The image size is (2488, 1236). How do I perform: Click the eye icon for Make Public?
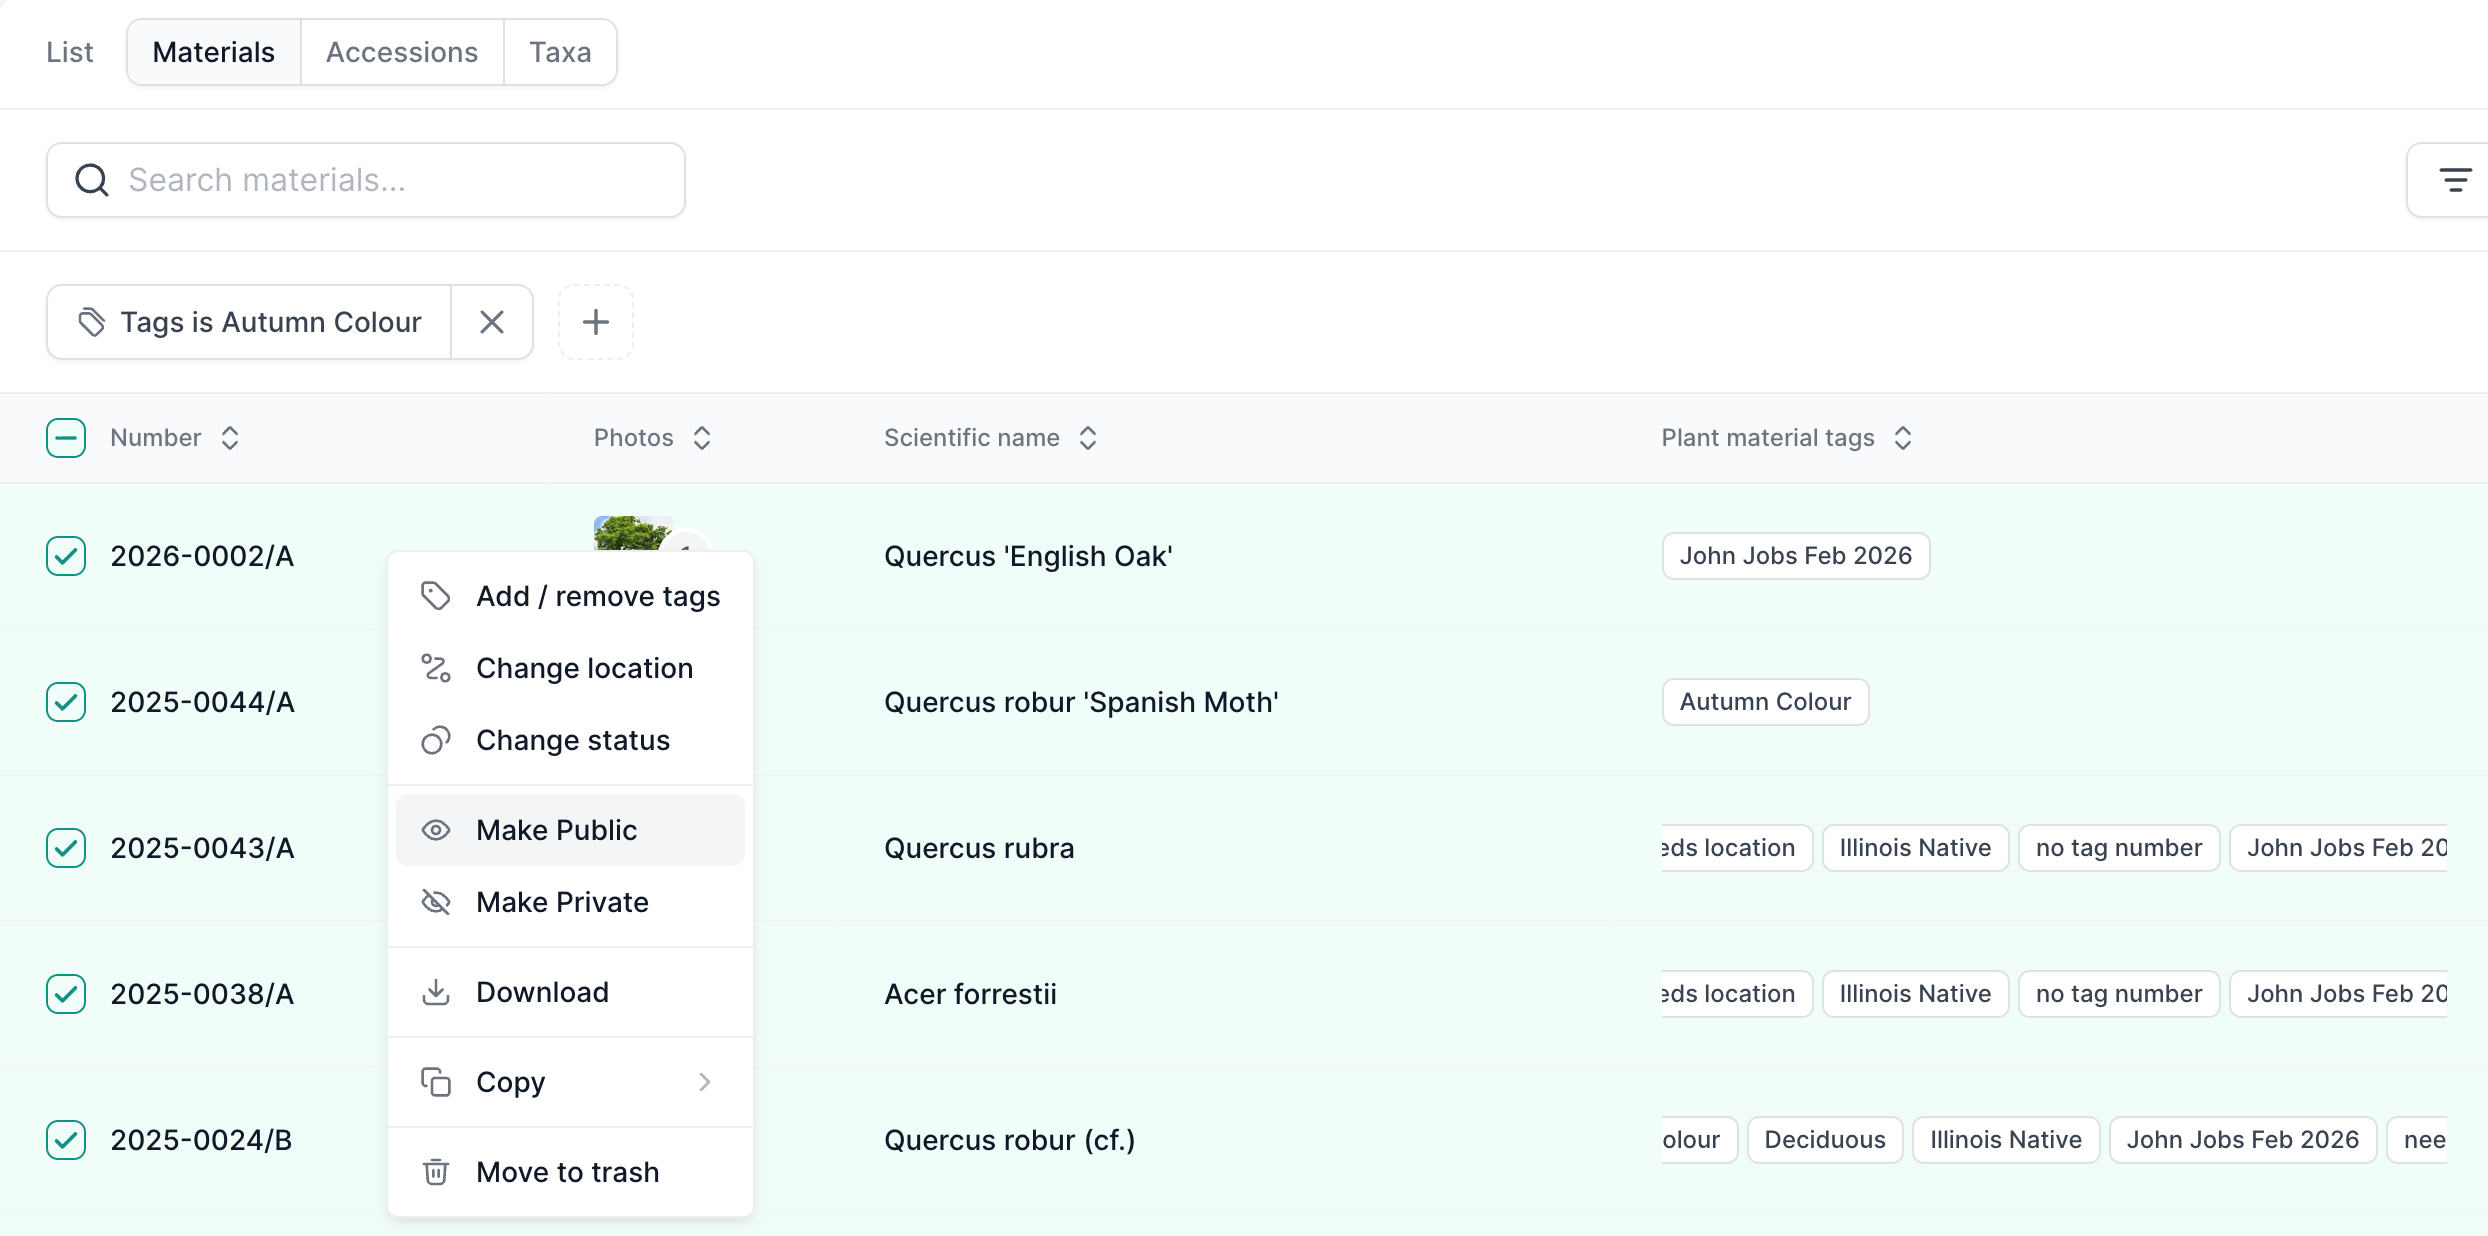(435, 830)
